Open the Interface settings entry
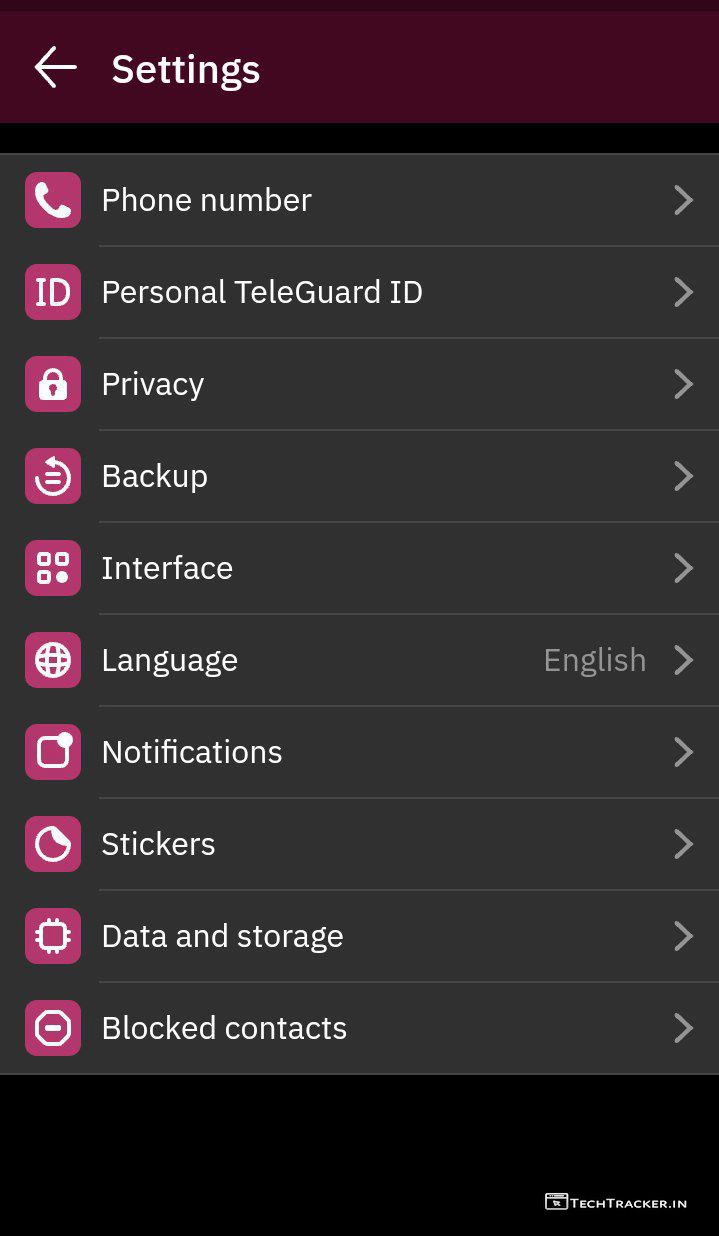 click(x=167, y=568)
